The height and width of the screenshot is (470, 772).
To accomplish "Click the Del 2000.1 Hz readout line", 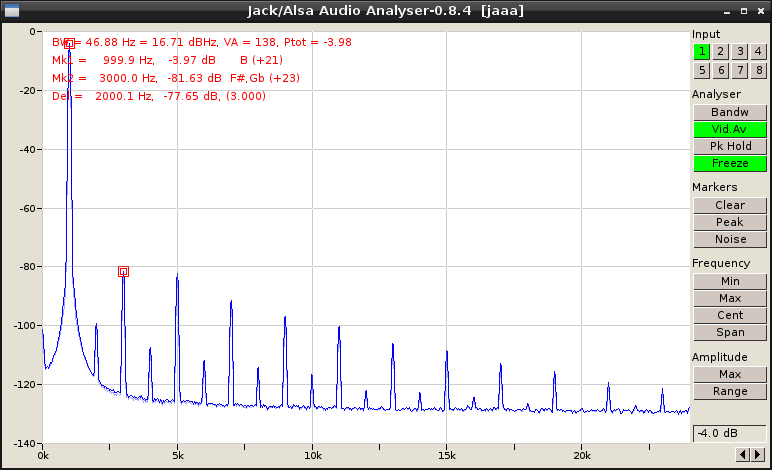I will pyautogui.click(x=159, y=96).
